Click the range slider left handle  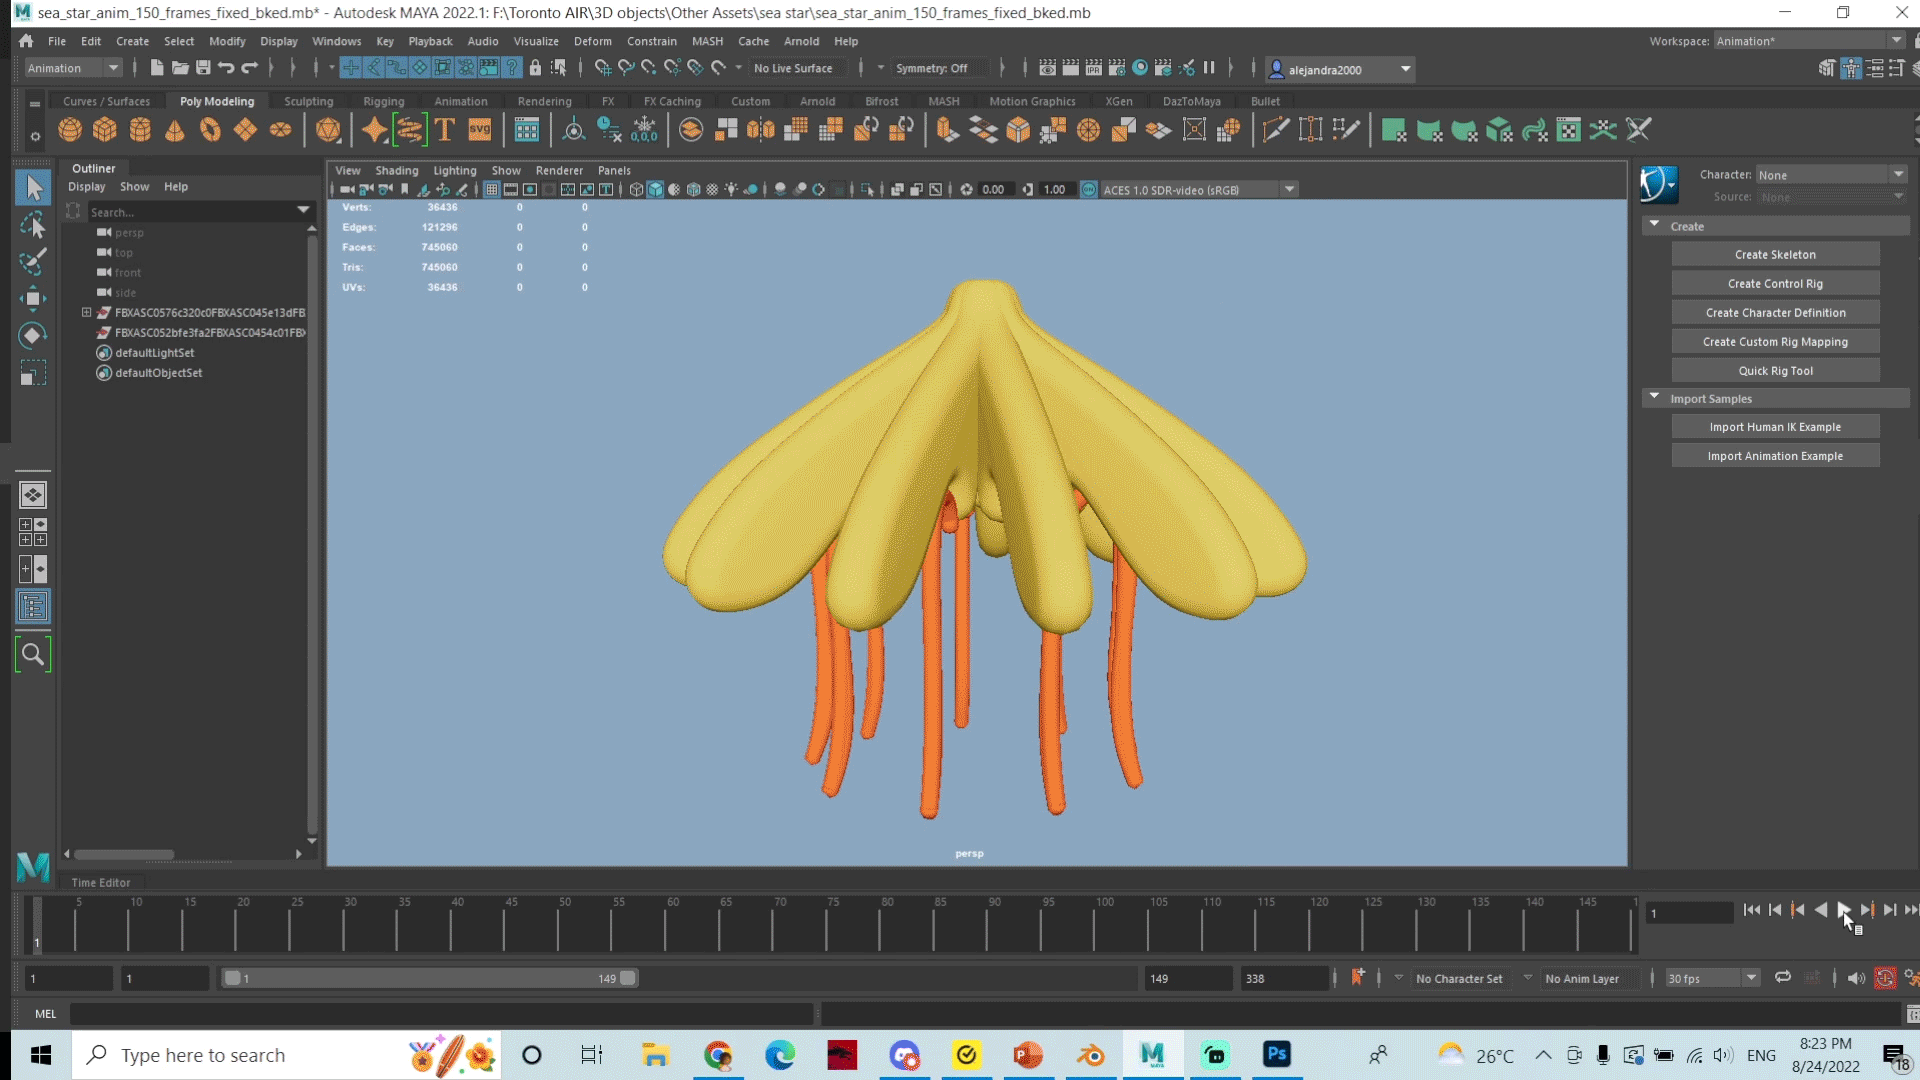coord(232,978)
